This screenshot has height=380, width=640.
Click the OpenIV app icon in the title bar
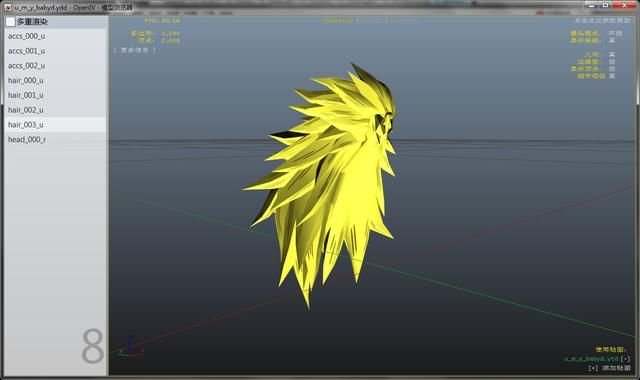[8, 7]
